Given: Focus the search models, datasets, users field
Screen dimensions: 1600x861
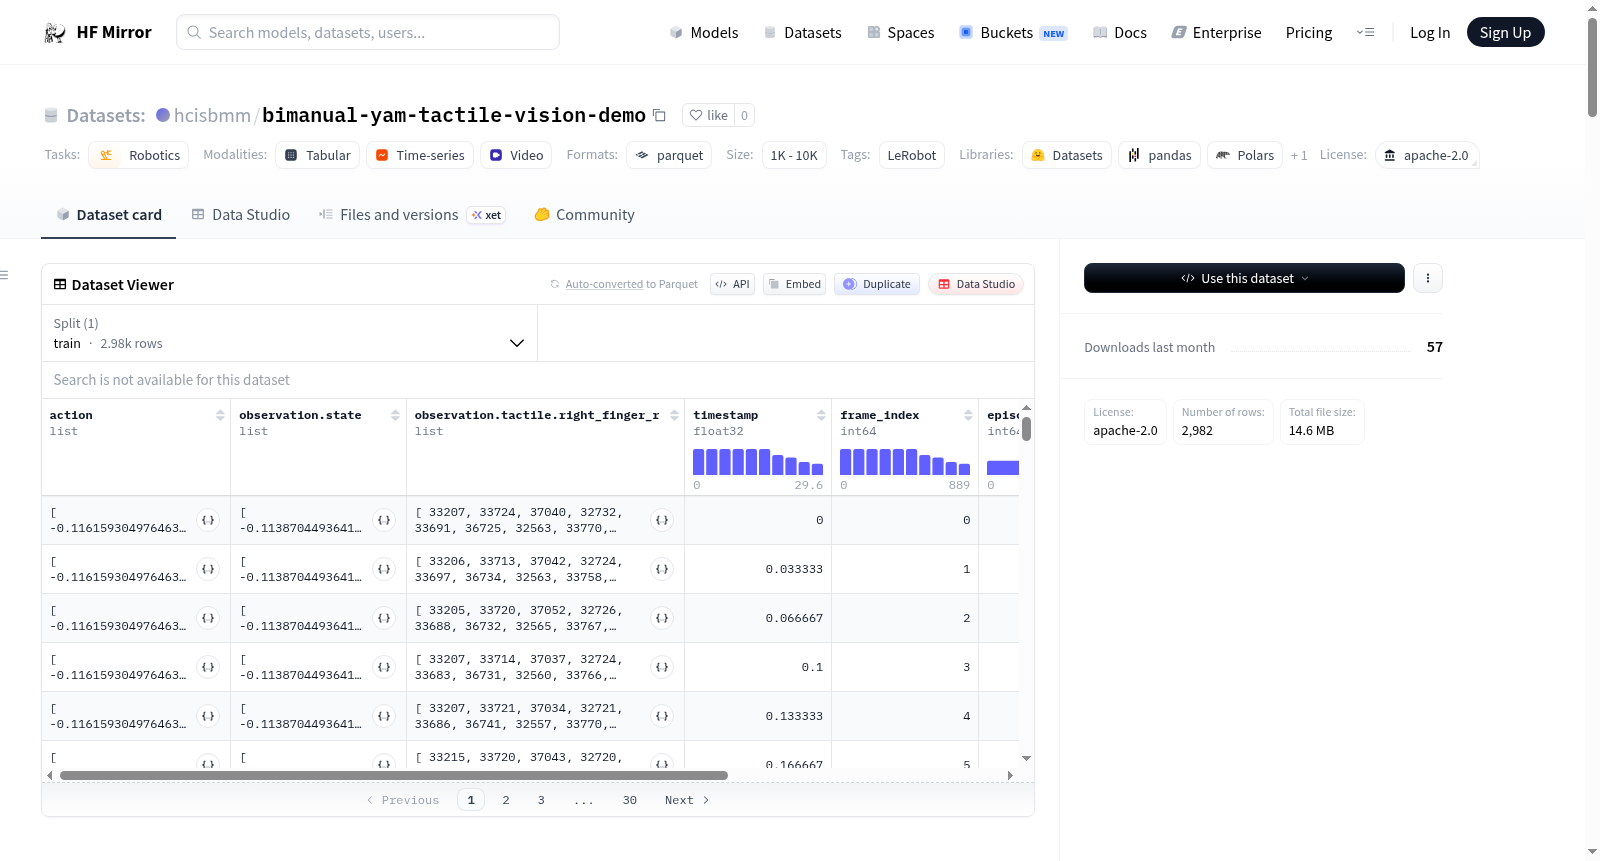Looking at the screenshot, I should point(368,32).
